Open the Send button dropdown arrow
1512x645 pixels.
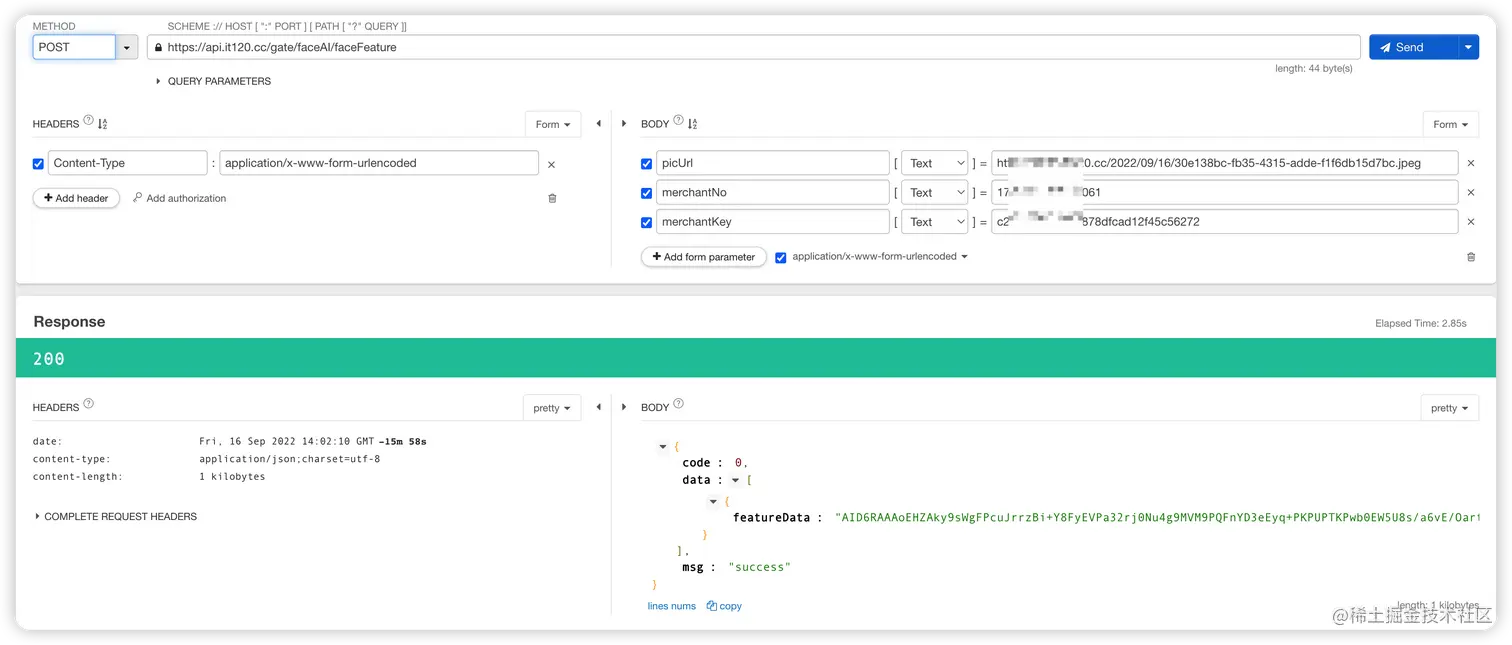tap(1469, 47)
